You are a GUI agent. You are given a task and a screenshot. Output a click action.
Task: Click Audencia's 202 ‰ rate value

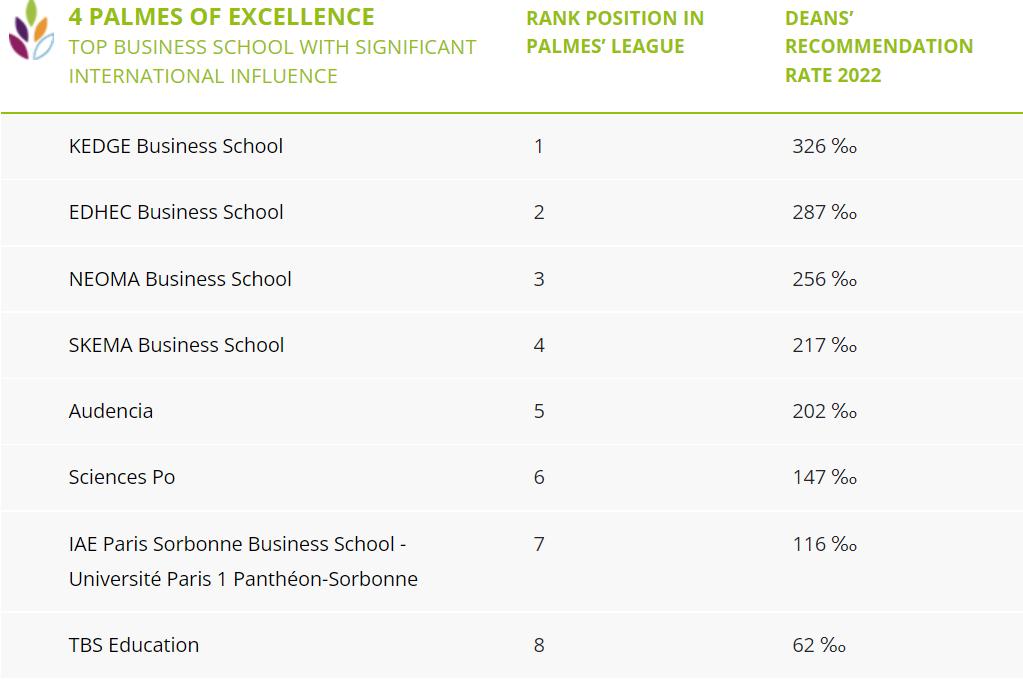click(x=824, y=411)
